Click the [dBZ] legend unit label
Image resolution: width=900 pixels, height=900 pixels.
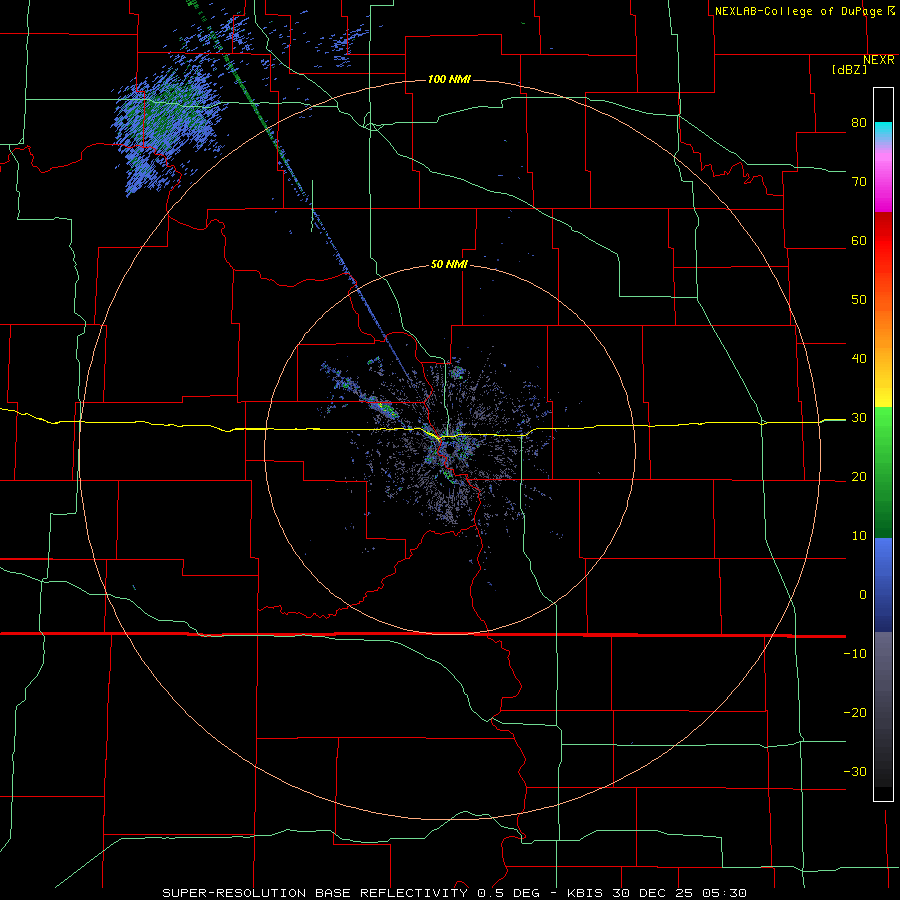coord(849,70)
